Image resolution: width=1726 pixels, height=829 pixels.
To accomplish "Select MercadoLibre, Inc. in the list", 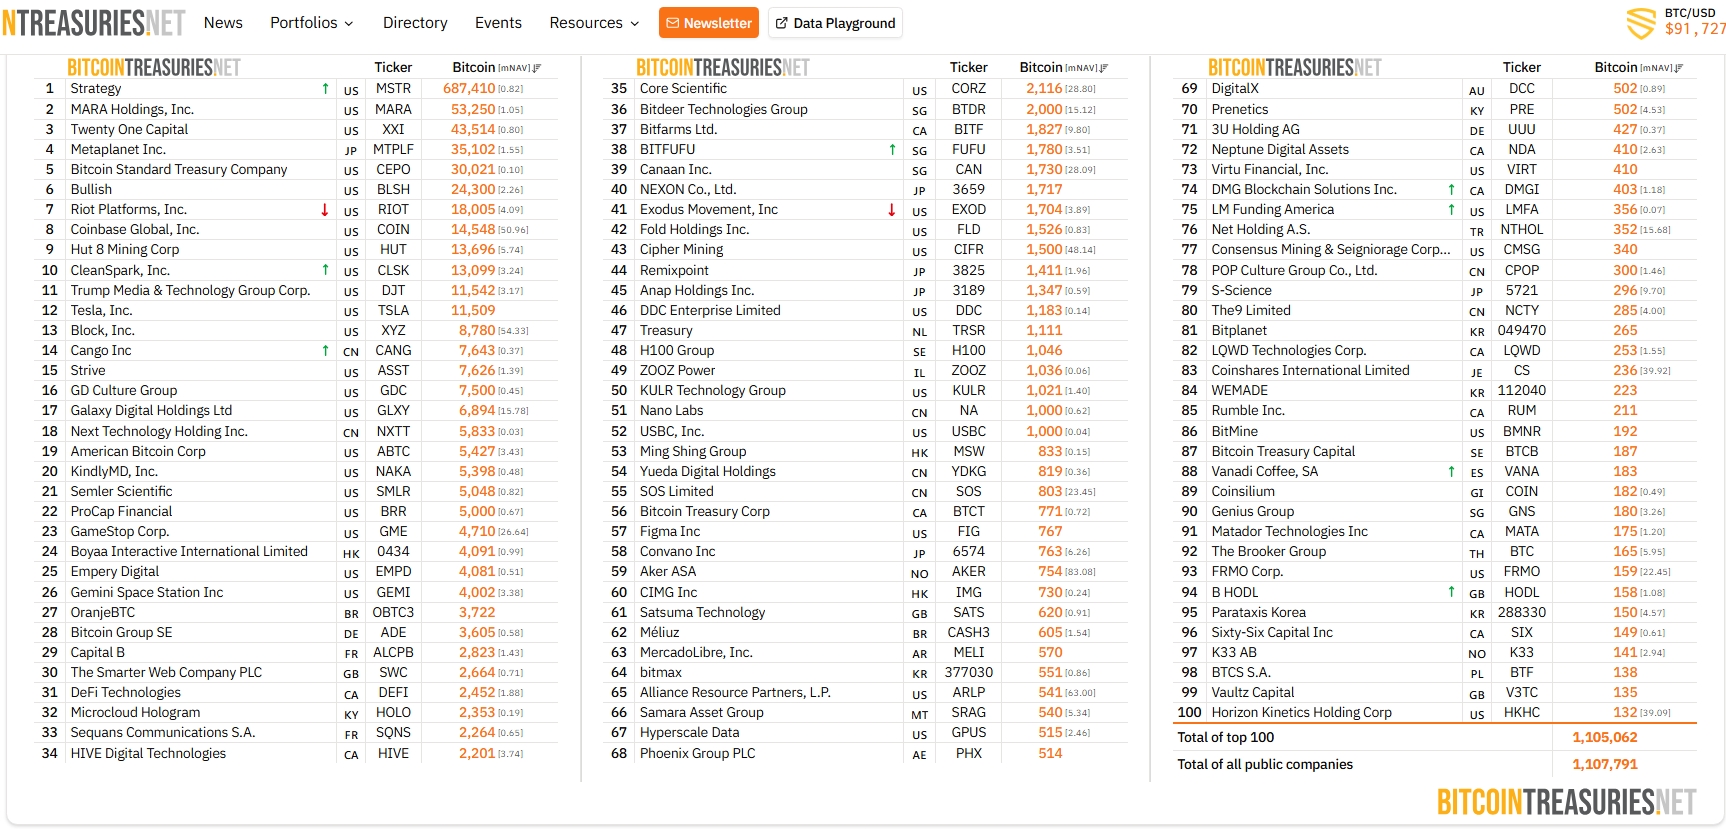I will coord(696,653).
